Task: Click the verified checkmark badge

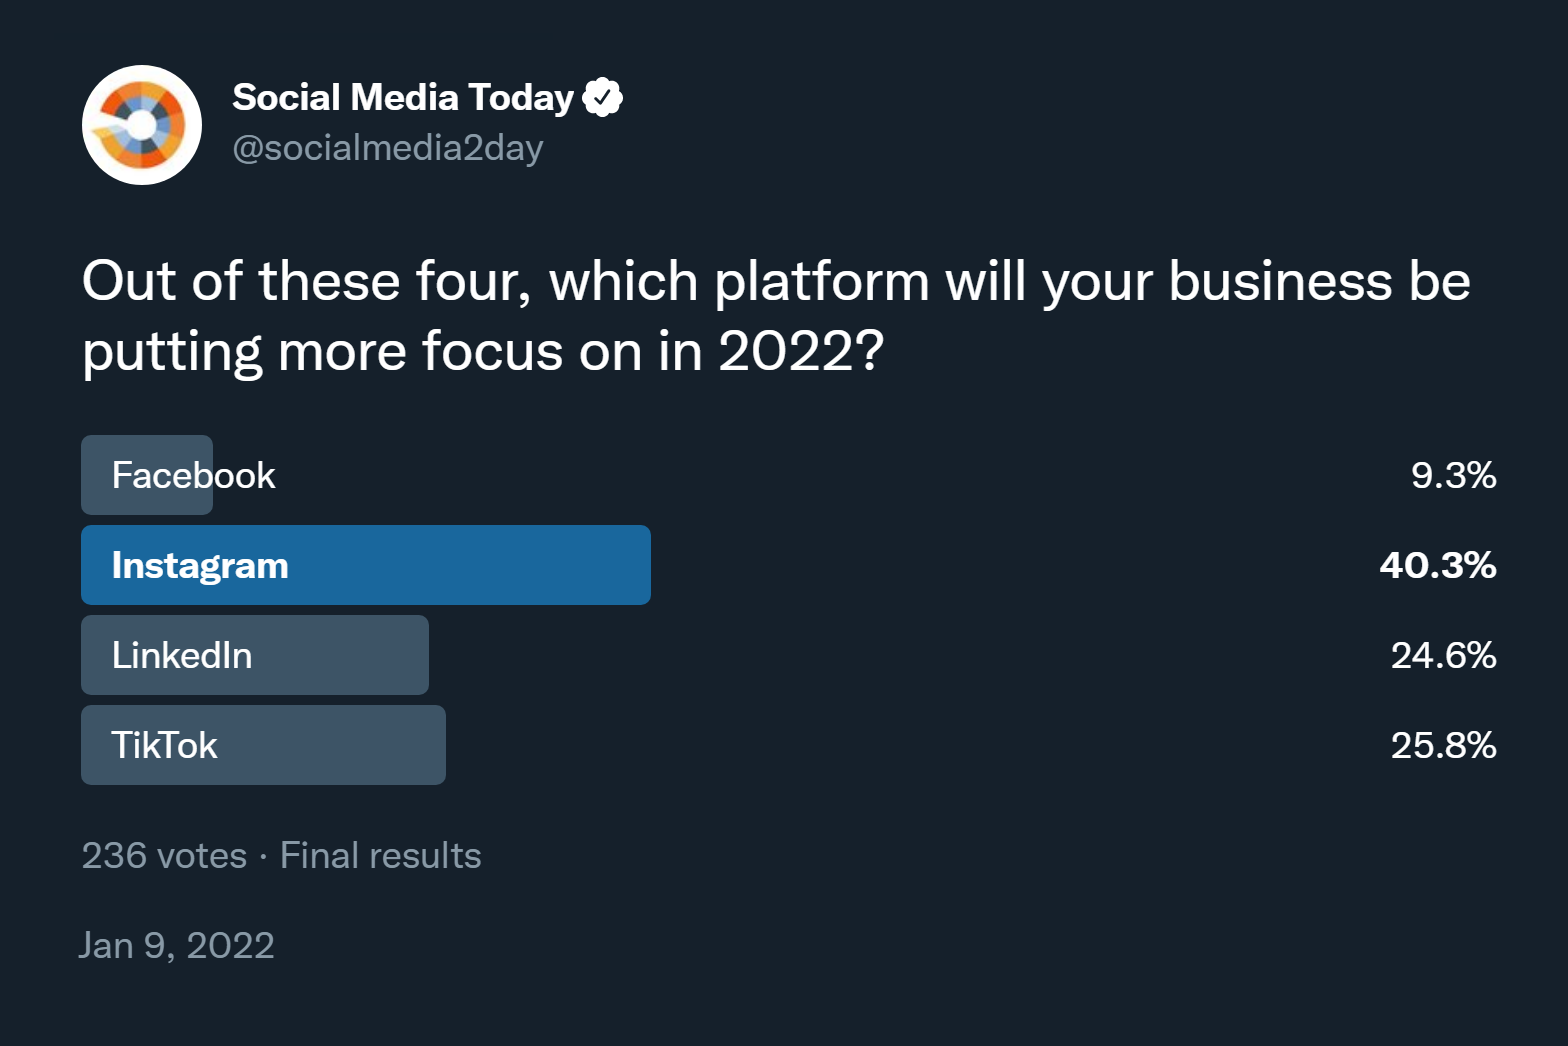Action: (x=602, y=97)
